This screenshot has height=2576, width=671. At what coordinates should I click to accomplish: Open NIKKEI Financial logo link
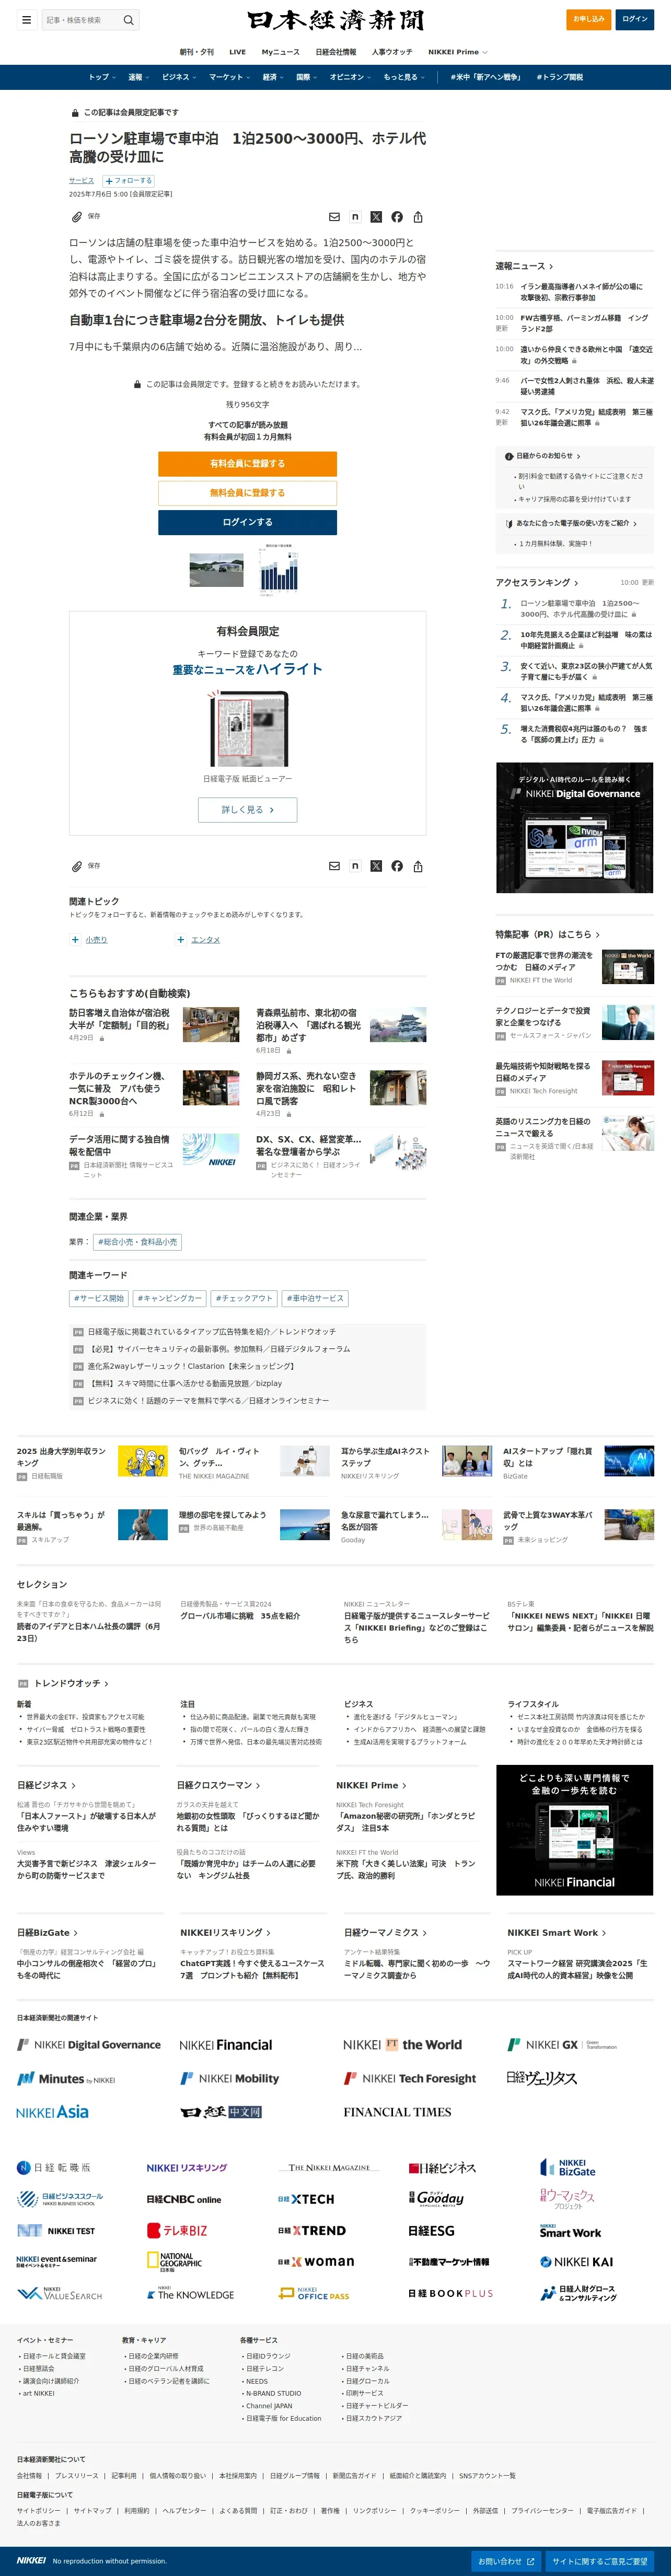[x=226, y=2045]
